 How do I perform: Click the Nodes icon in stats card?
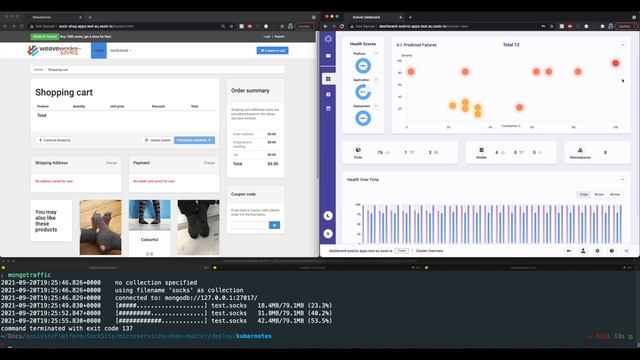pyautogui.click(x=482, y=150)
